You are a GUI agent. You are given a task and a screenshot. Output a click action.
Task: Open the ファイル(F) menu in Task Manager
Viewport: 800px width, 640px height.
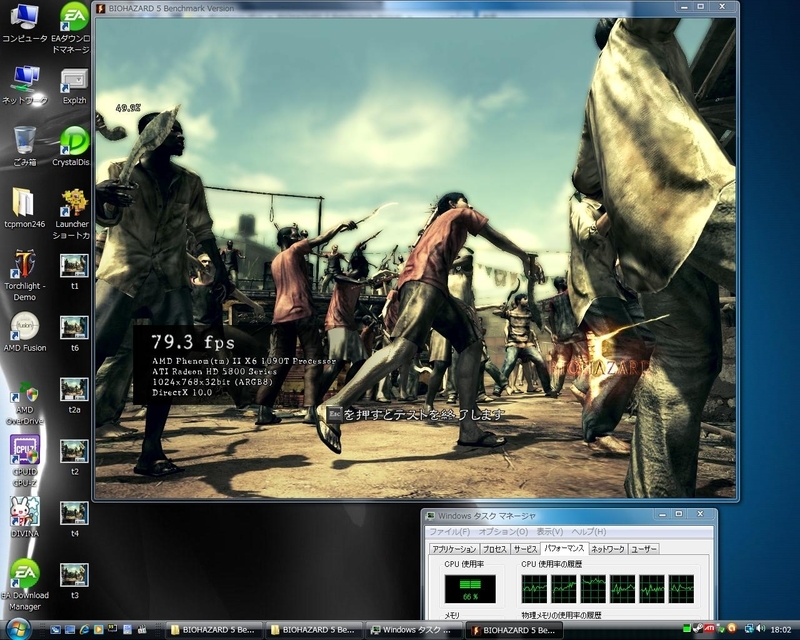449,532
